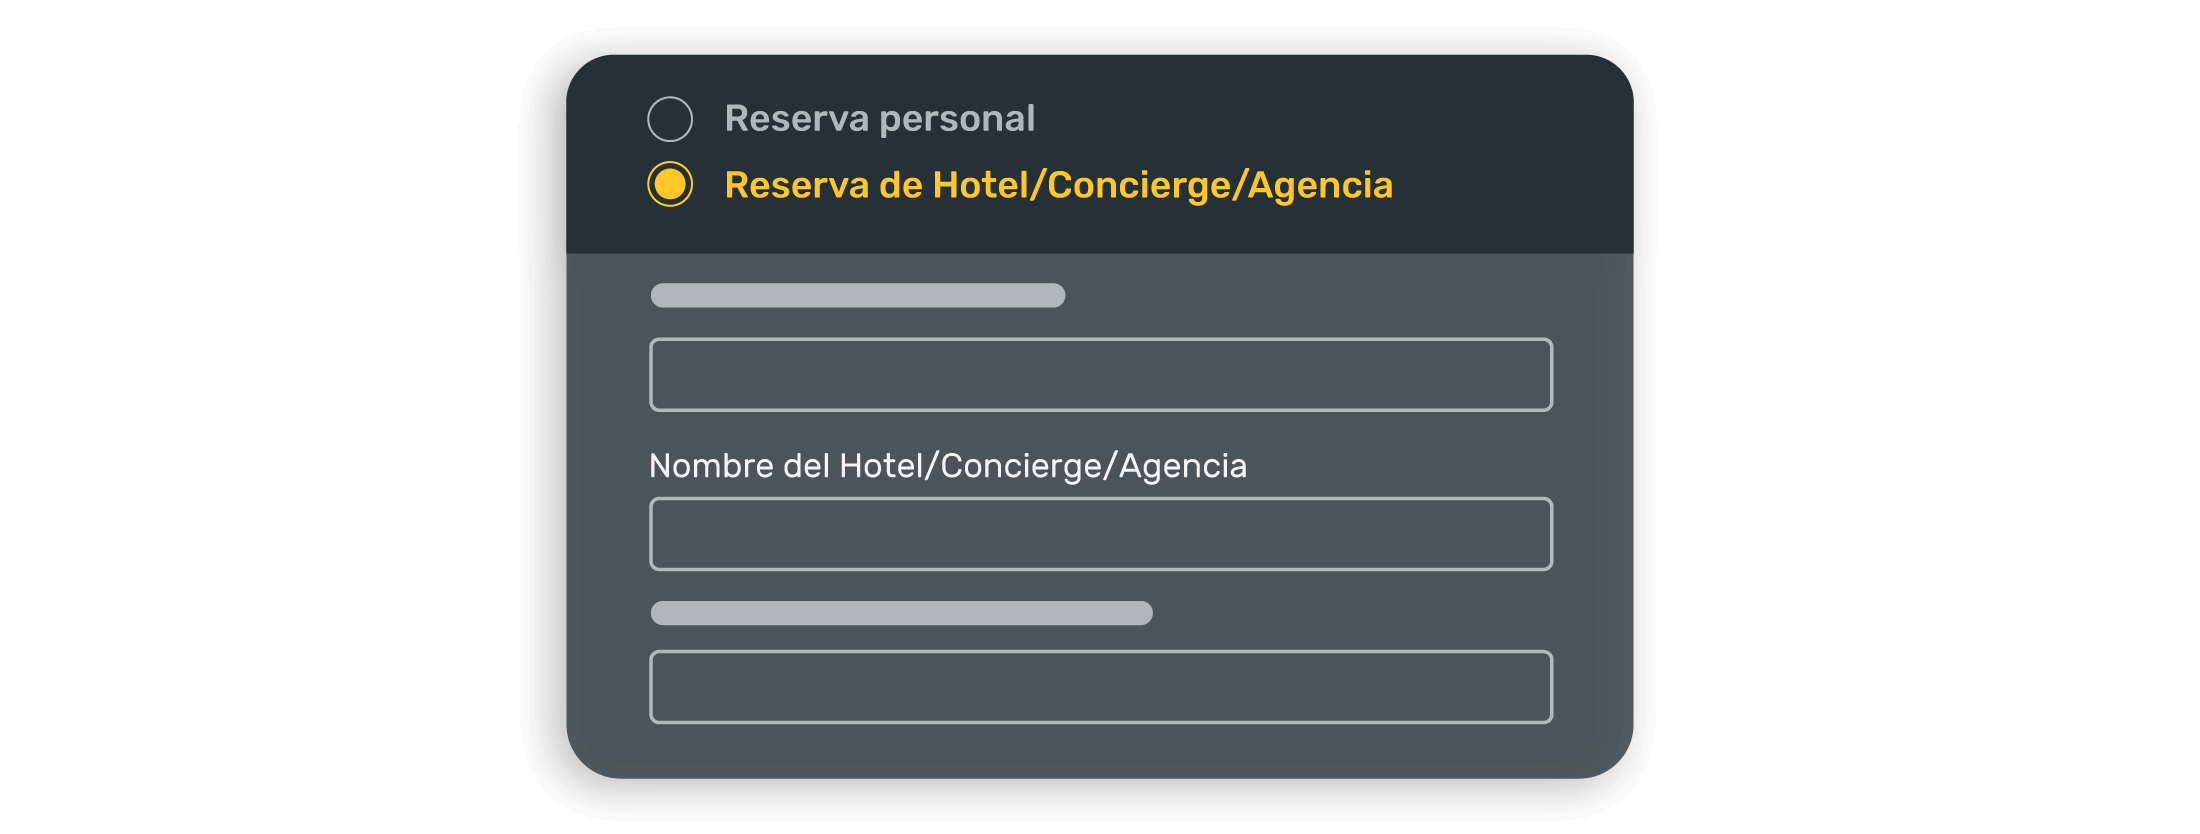The width and height of the screenshot is (2200, 834).
Task: Click the right end of the first input field
Action: (1520, 375)
